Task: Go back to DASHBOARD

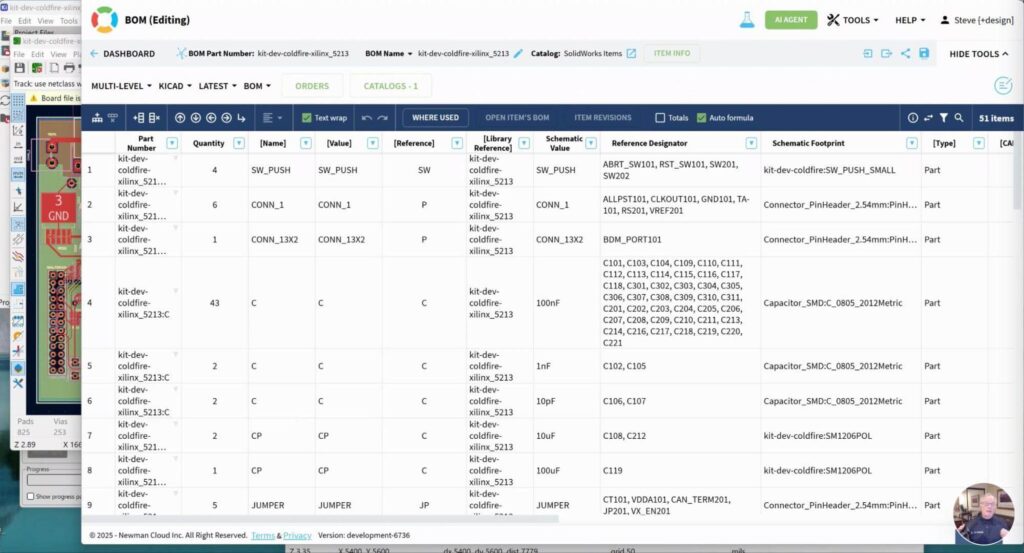Action: [x=123, y=54]
